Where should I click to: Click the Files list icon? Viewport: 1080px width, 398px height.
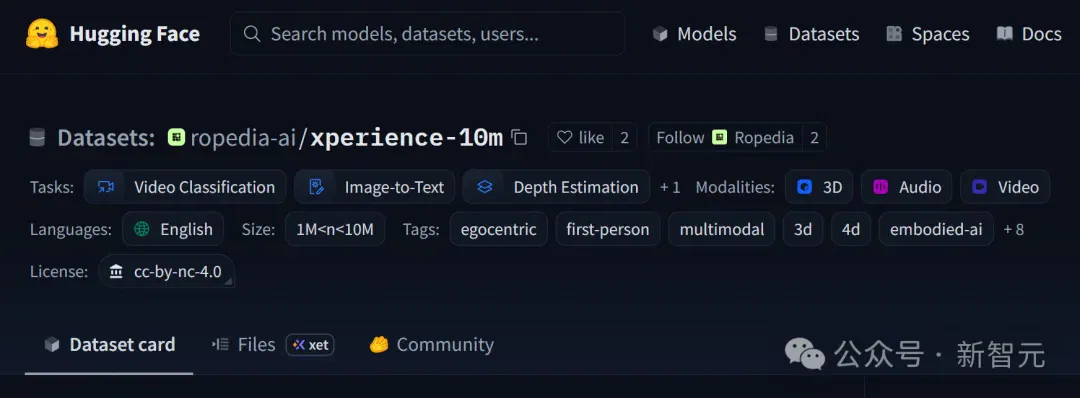(220, 344)
